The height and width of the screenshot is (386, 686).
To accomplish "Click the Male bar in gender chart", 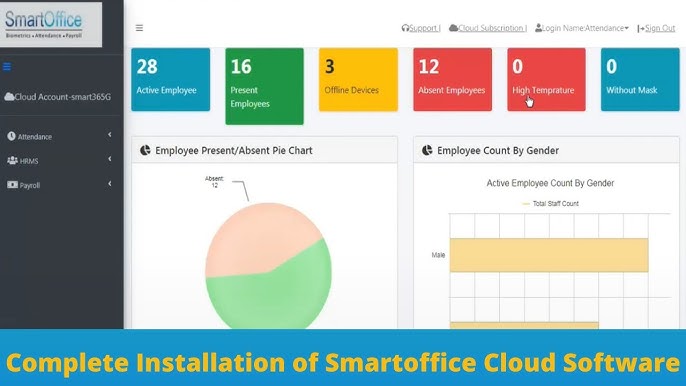I will click(x=549, y=255).
